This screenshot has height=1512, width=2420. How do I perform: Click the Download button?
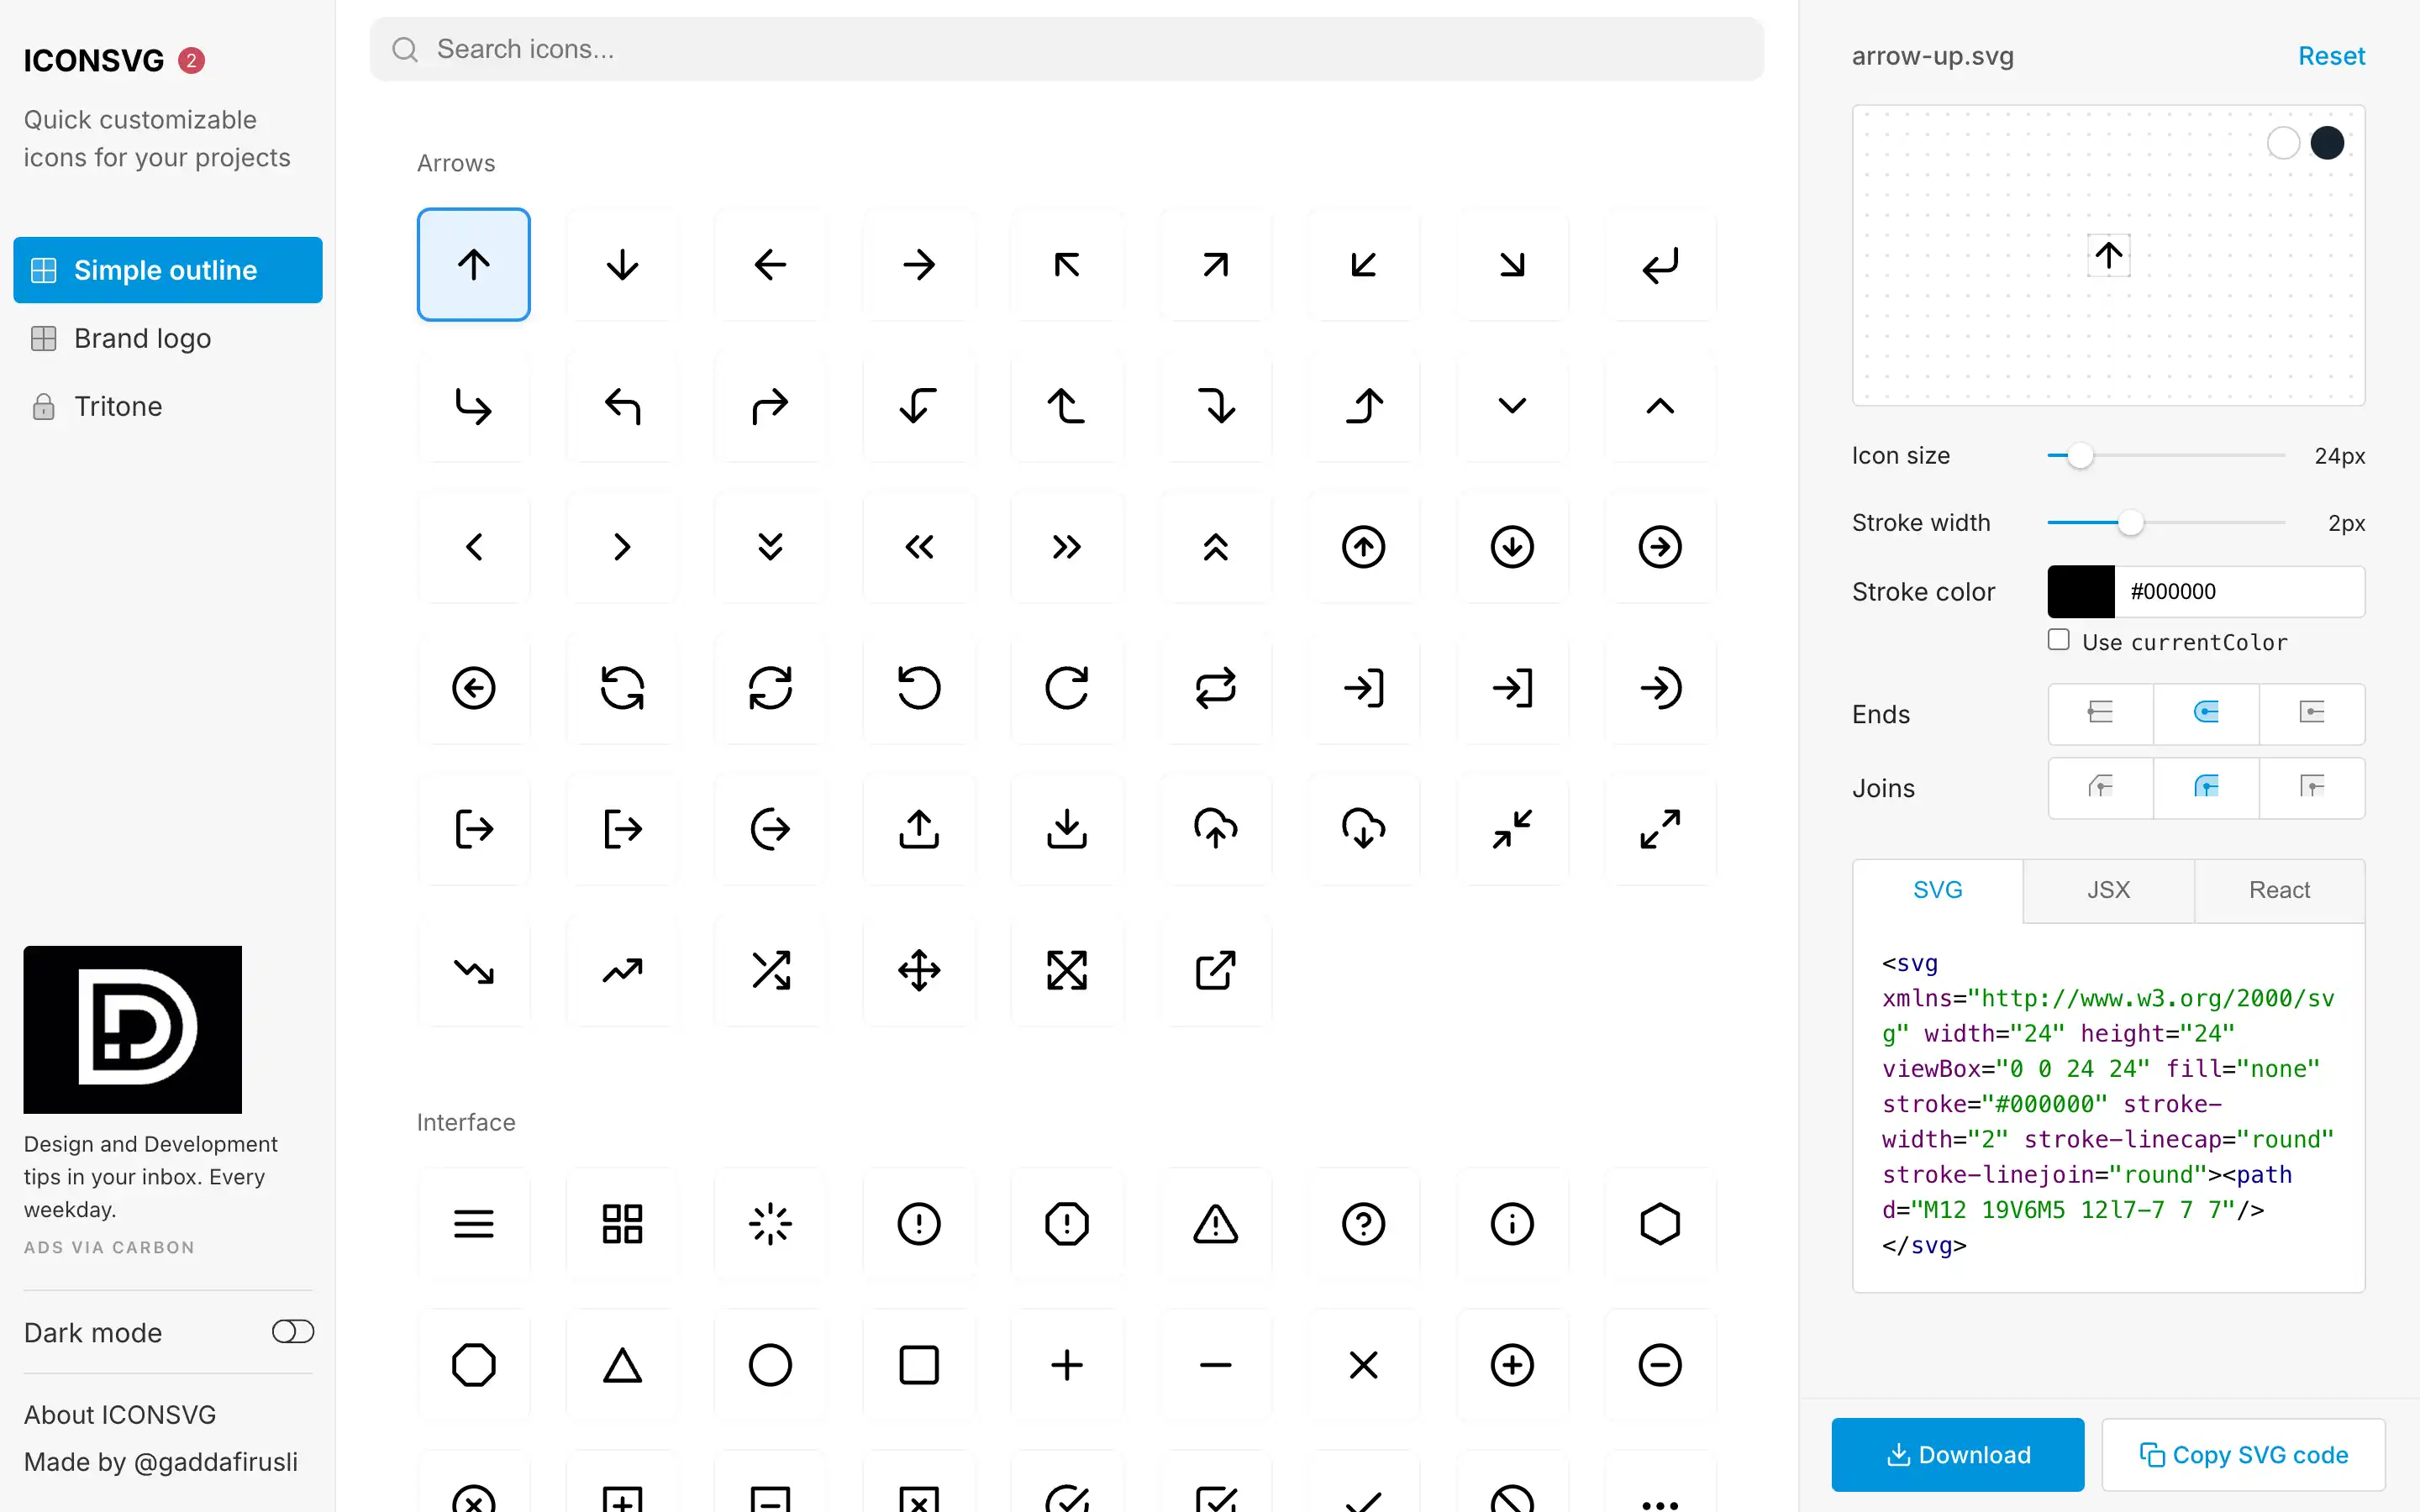pos(1957,1454)
